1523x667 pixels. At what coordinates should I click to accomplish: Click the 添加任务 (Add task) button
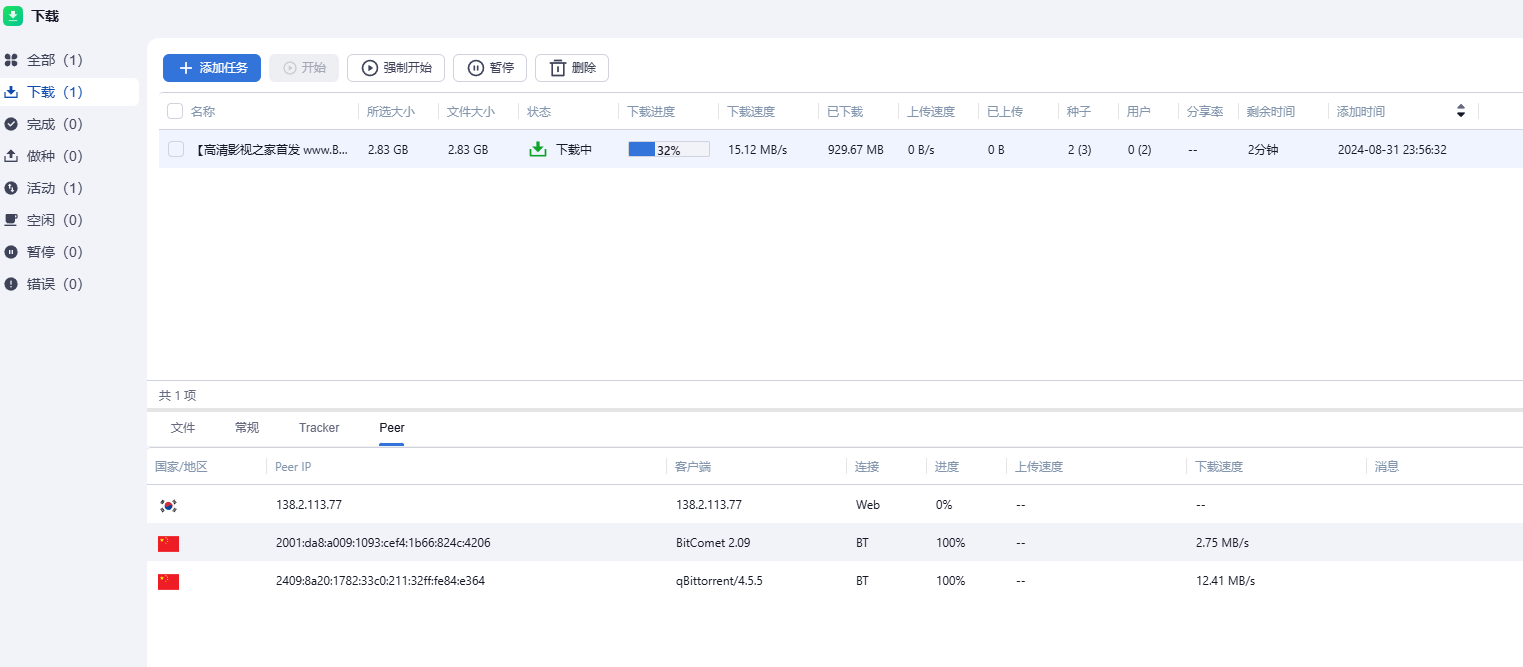212,68
